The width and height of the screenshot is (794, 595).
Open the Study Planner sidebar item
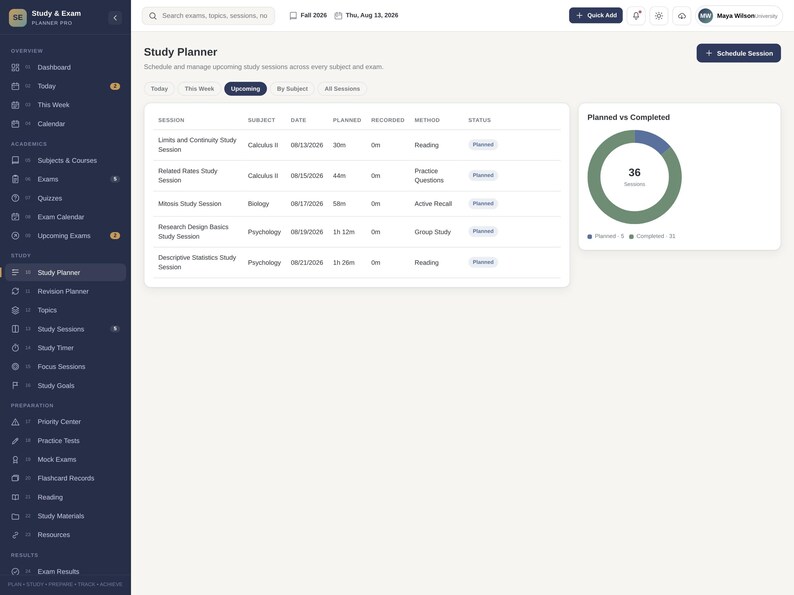(x=66, y=272)
